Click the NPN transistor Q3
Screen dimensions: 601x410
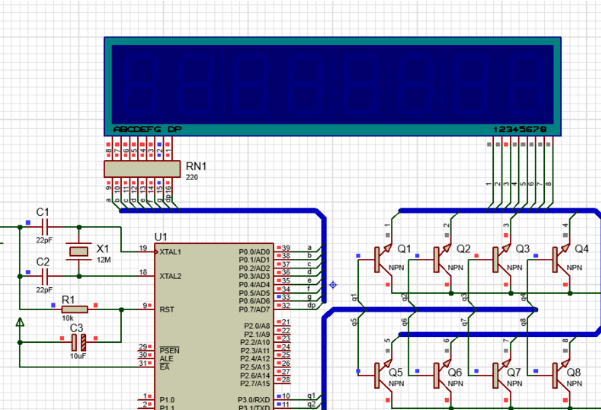click(x=502, y=260)
